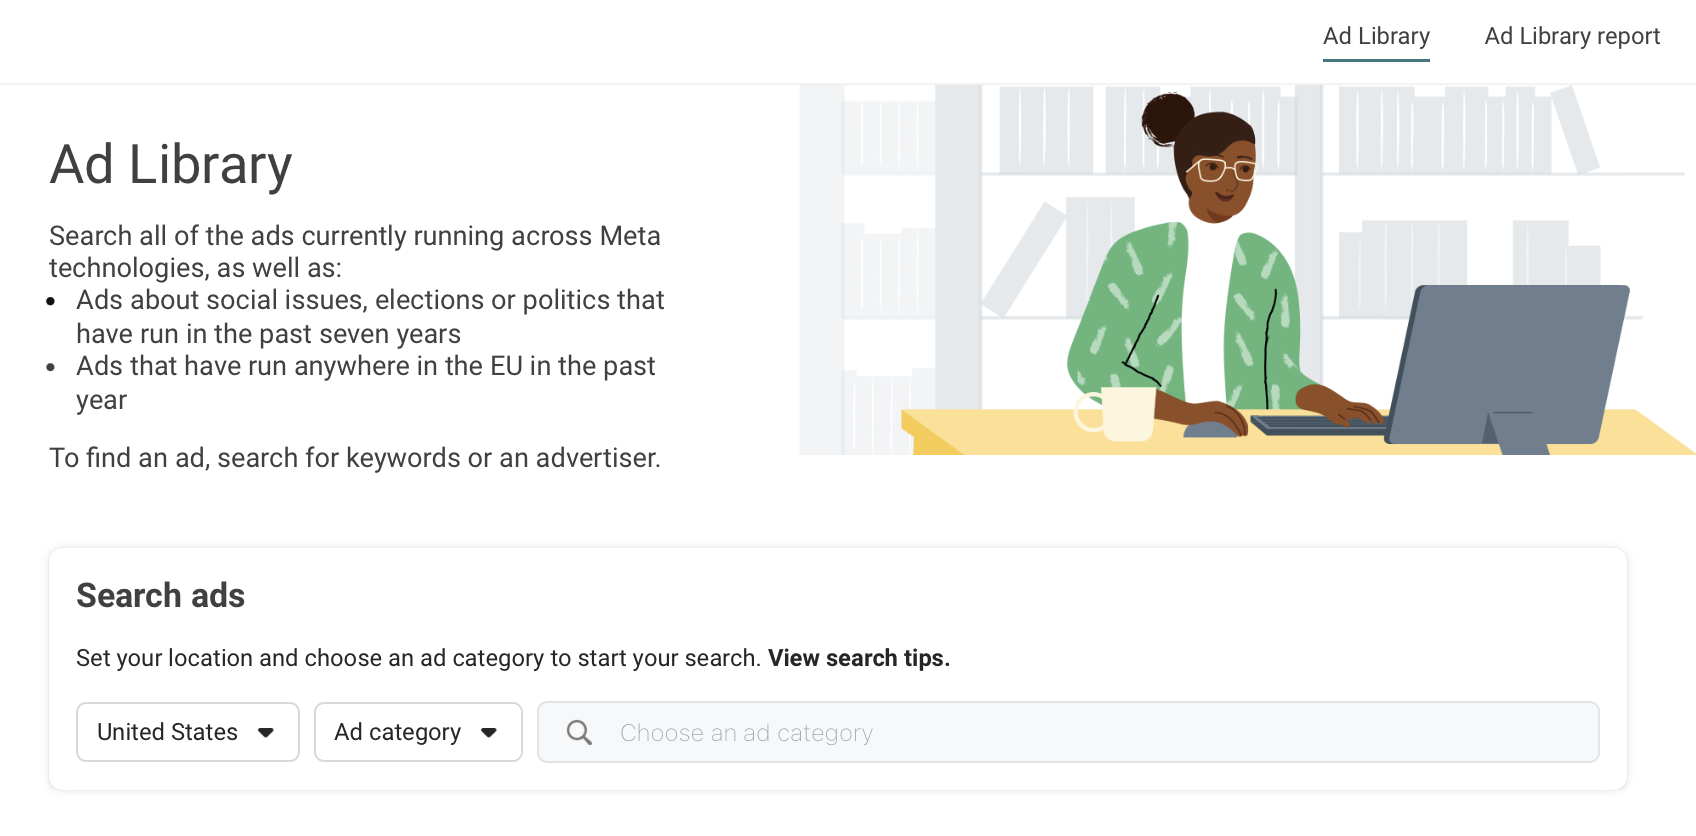The width and height of the screenshot is (1696, 836).
Task: Click the United States label in the location selector
Action: 167,732
